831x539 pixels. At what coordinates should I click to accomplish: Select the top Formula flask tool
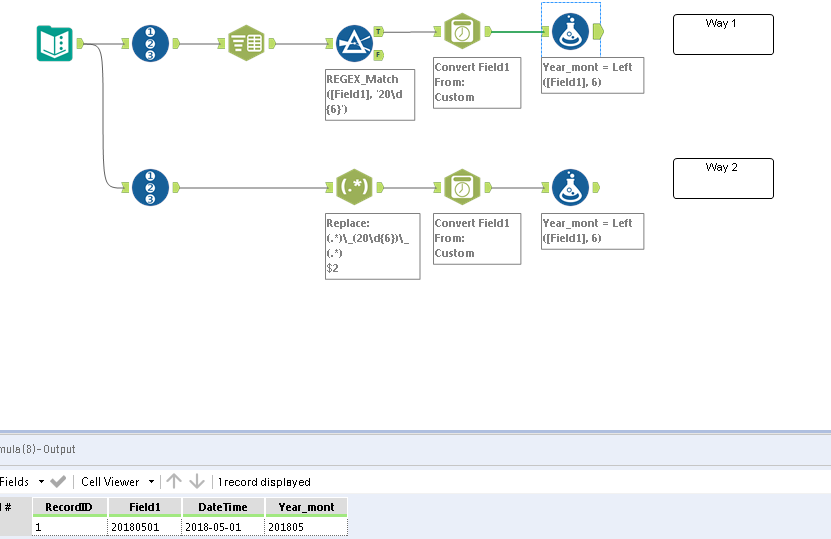tap(570, 31)
